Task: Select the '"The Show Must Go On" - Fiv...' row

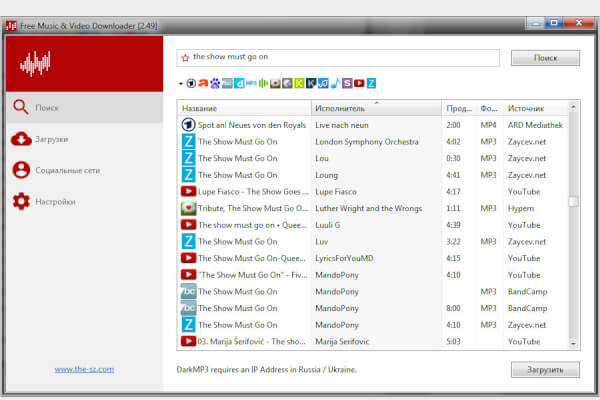Action: [x=373, y=275]
